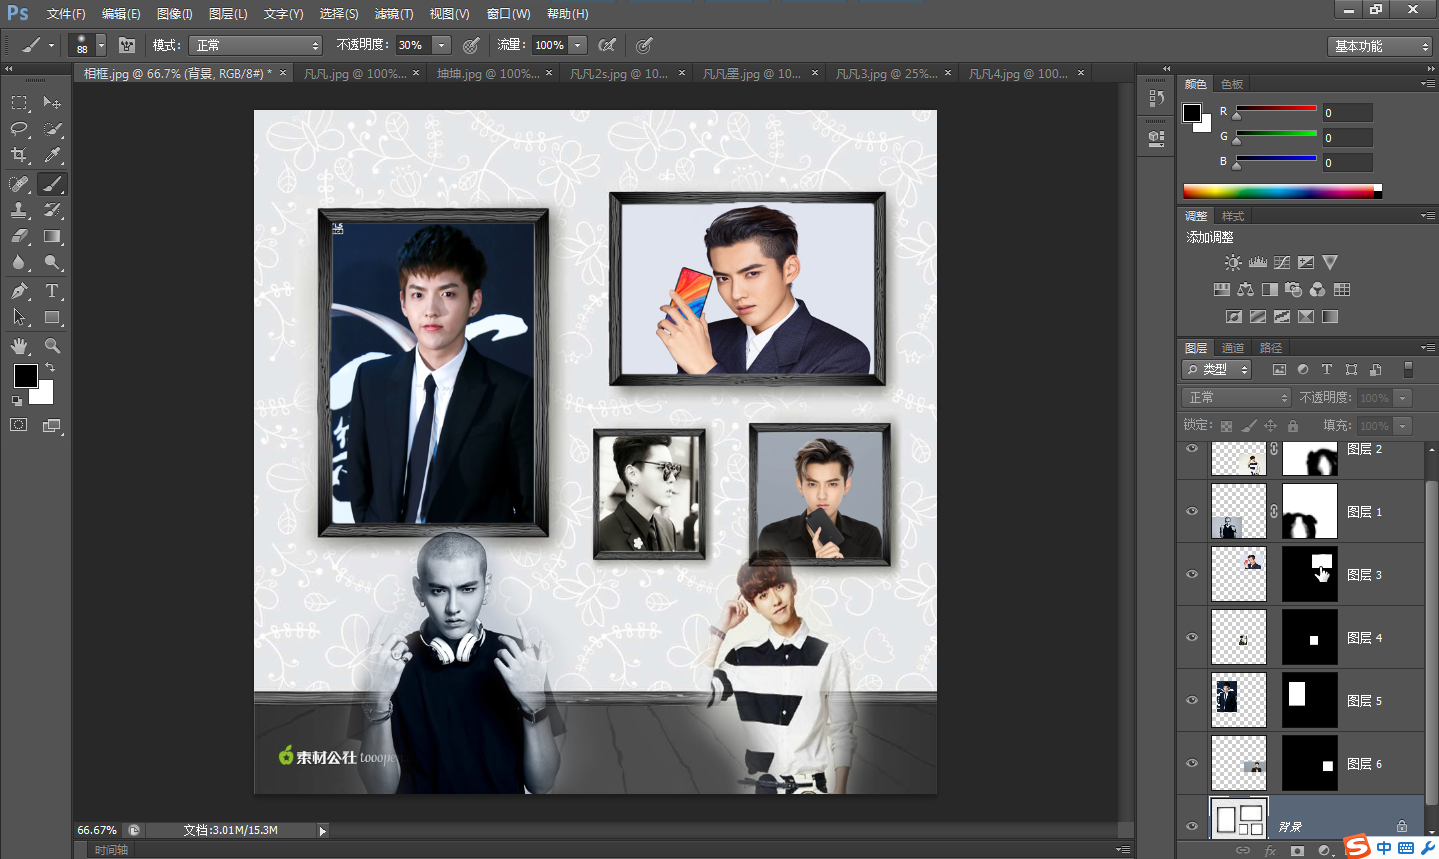Viewport: 1439px width, 859px height.
Task: Swap foreground and background colors
Action: tap(50, 368)
